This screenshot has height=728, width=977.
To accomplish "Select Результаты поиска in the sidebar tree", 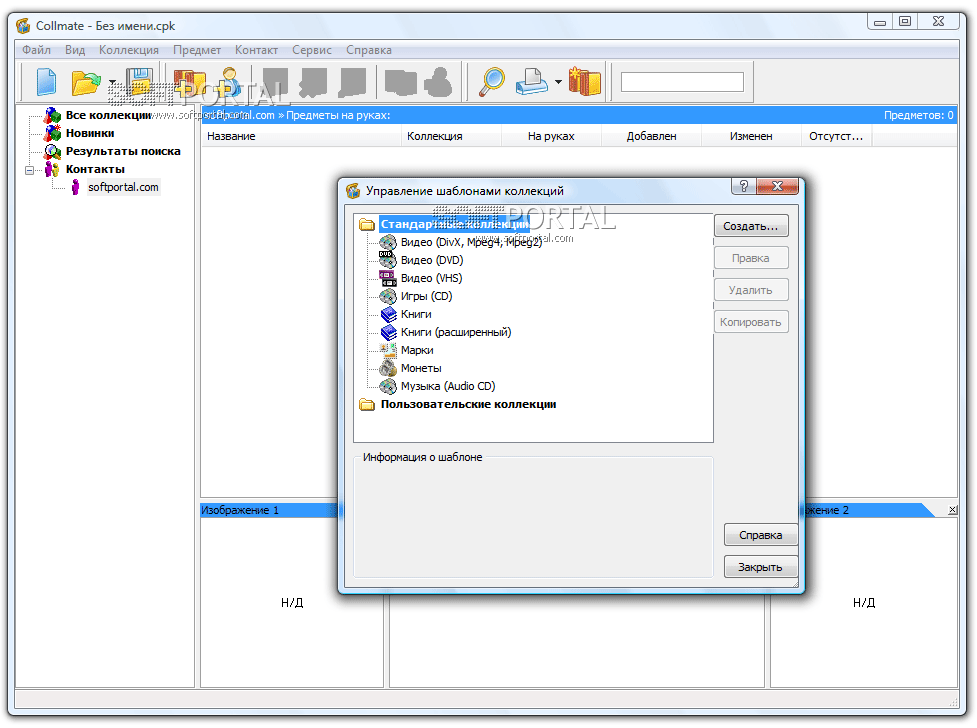I will [123, 151].
